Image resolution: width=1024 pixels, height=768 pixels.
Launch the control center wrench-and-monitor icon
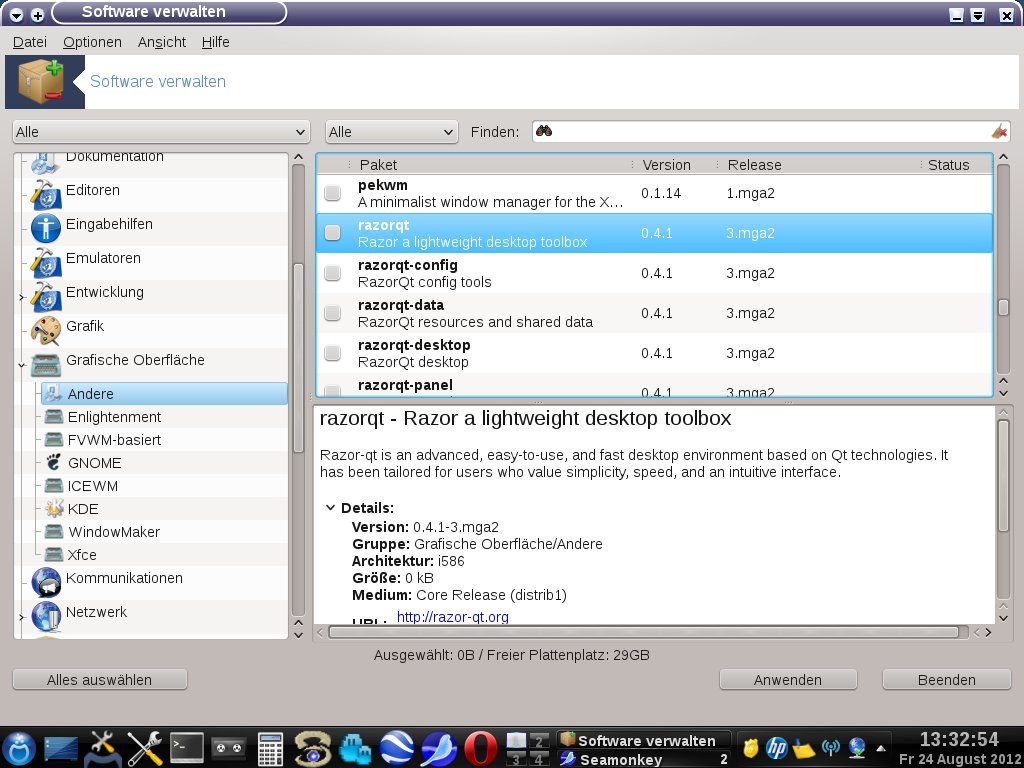coord(103,748)
